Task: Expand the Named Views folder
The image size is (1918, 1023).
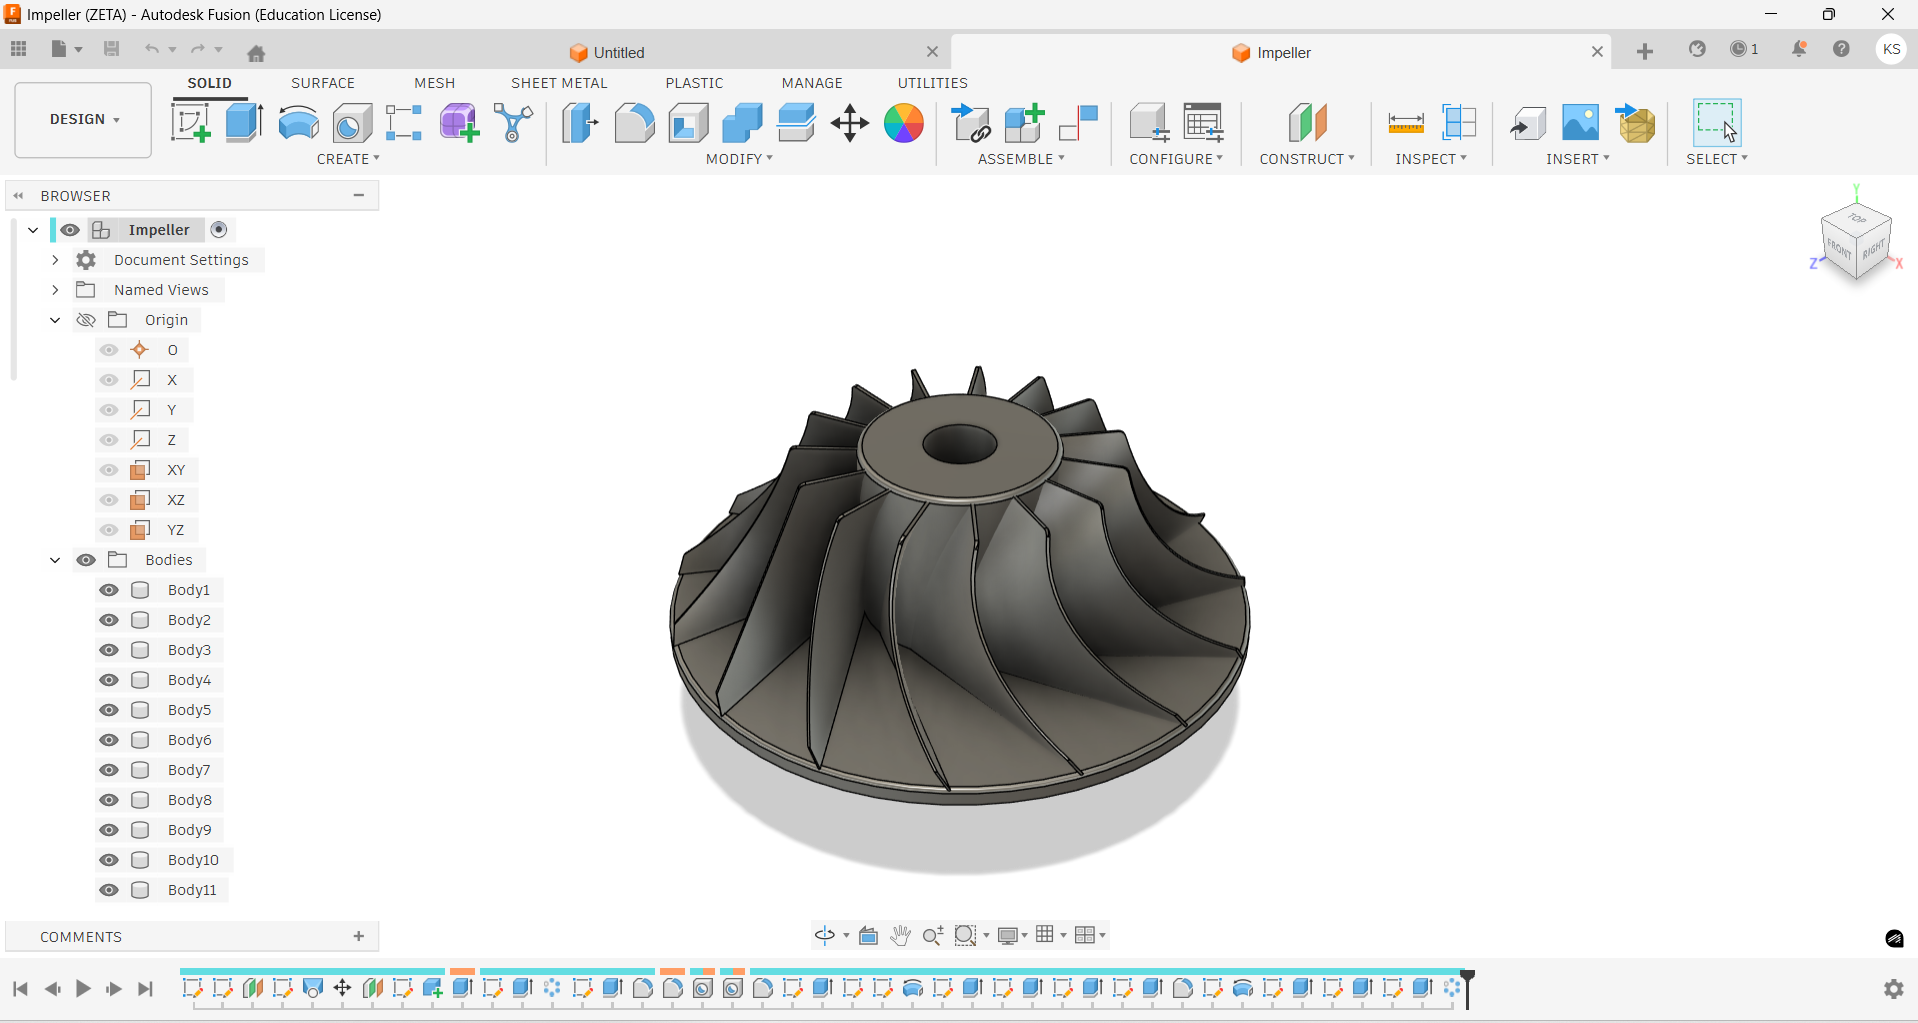Action: [55, 290]
